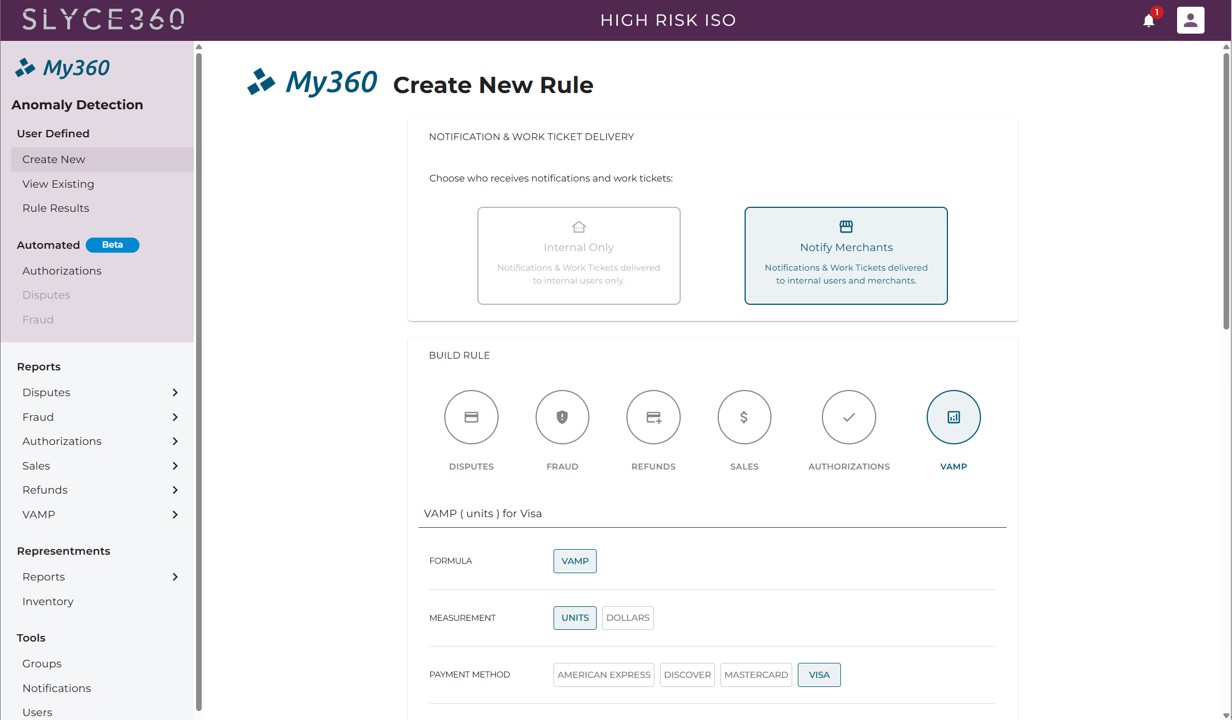
Task: Select Visa payment method
Action: point(819,675)
